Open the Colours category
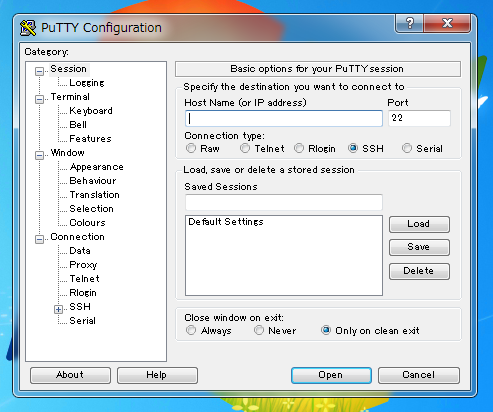Image resolution: width=493 pixels, height=412 pixels. 87,223
